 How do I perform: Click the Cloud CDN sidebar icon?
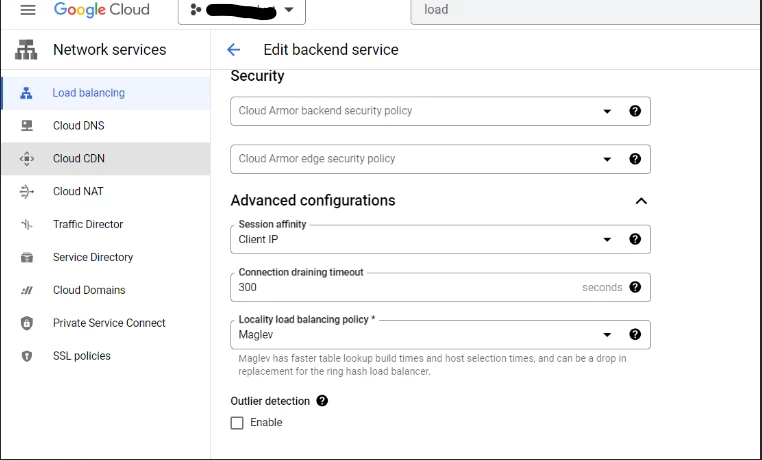27,159
